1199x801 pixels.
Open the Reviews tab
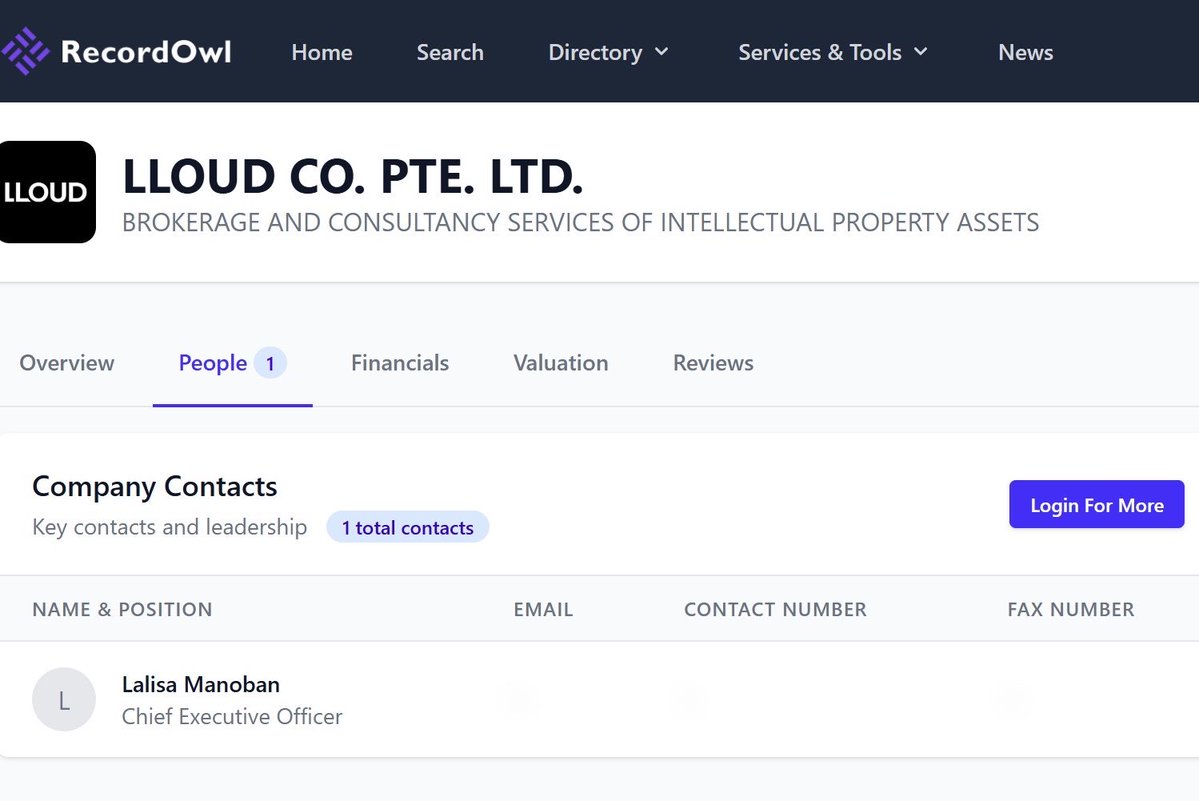click(x=713, y=363)
